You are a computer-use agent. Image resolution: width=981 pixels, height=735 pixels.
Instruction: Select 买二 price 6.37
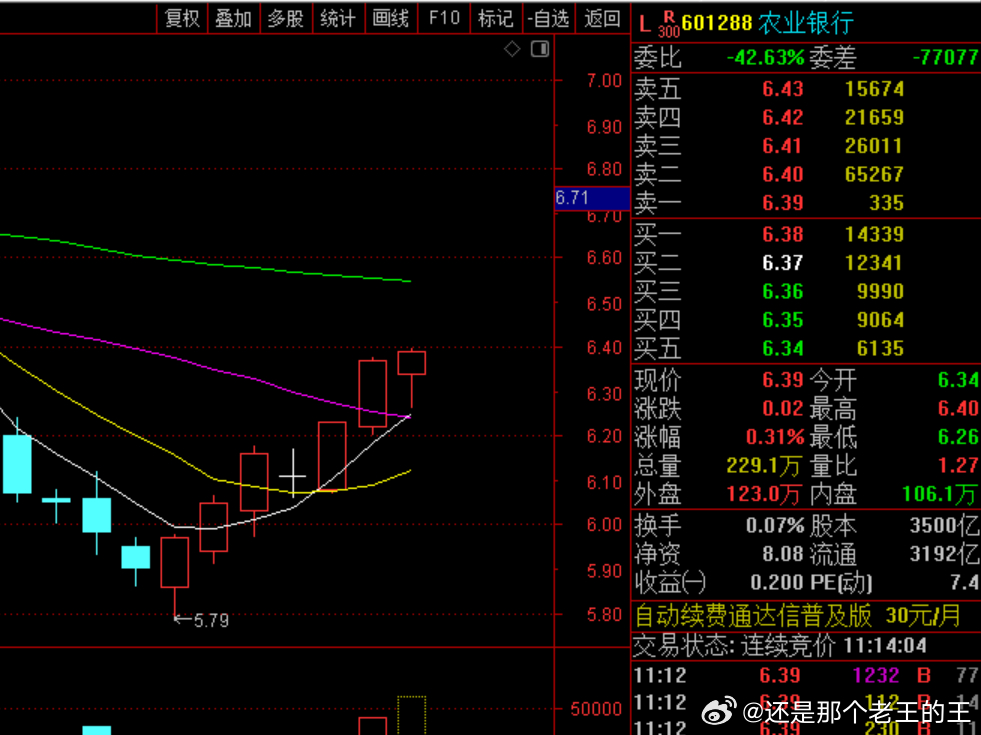(783, 263)
